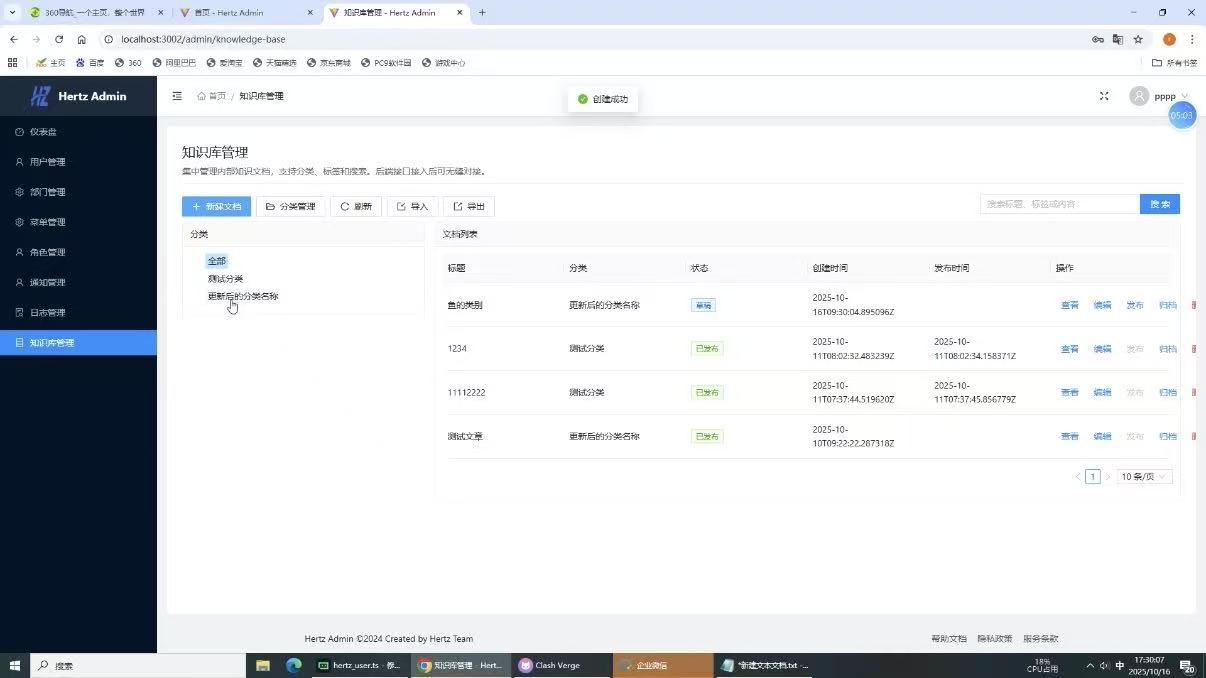Open a new browser tab
The image size is (1206, 678).
(482, 13)
